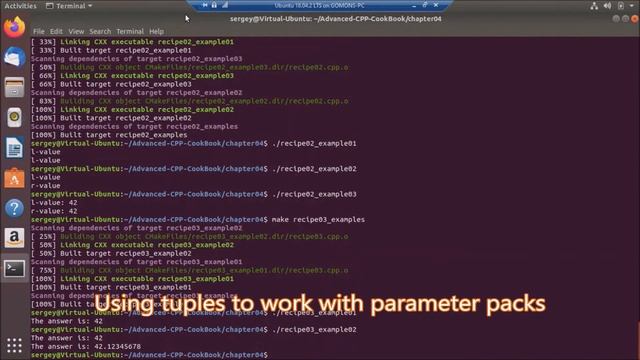Select the Terminal icon in dock
This screenshot has height=360, width=640.
[x=14, y=269]
